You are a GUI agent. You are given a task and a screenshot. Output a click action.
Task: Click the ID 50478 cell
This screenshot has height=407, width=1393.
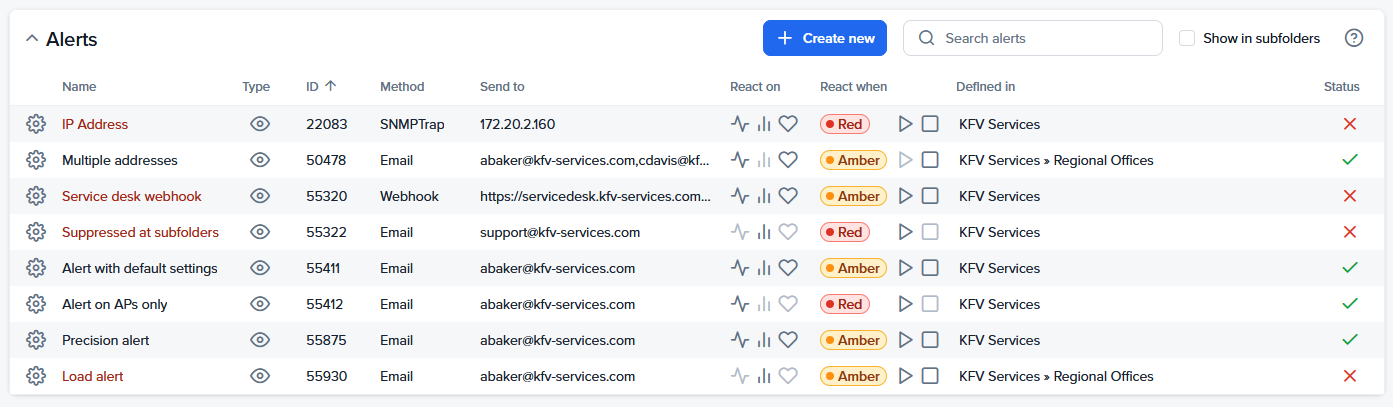click(326, 160)
